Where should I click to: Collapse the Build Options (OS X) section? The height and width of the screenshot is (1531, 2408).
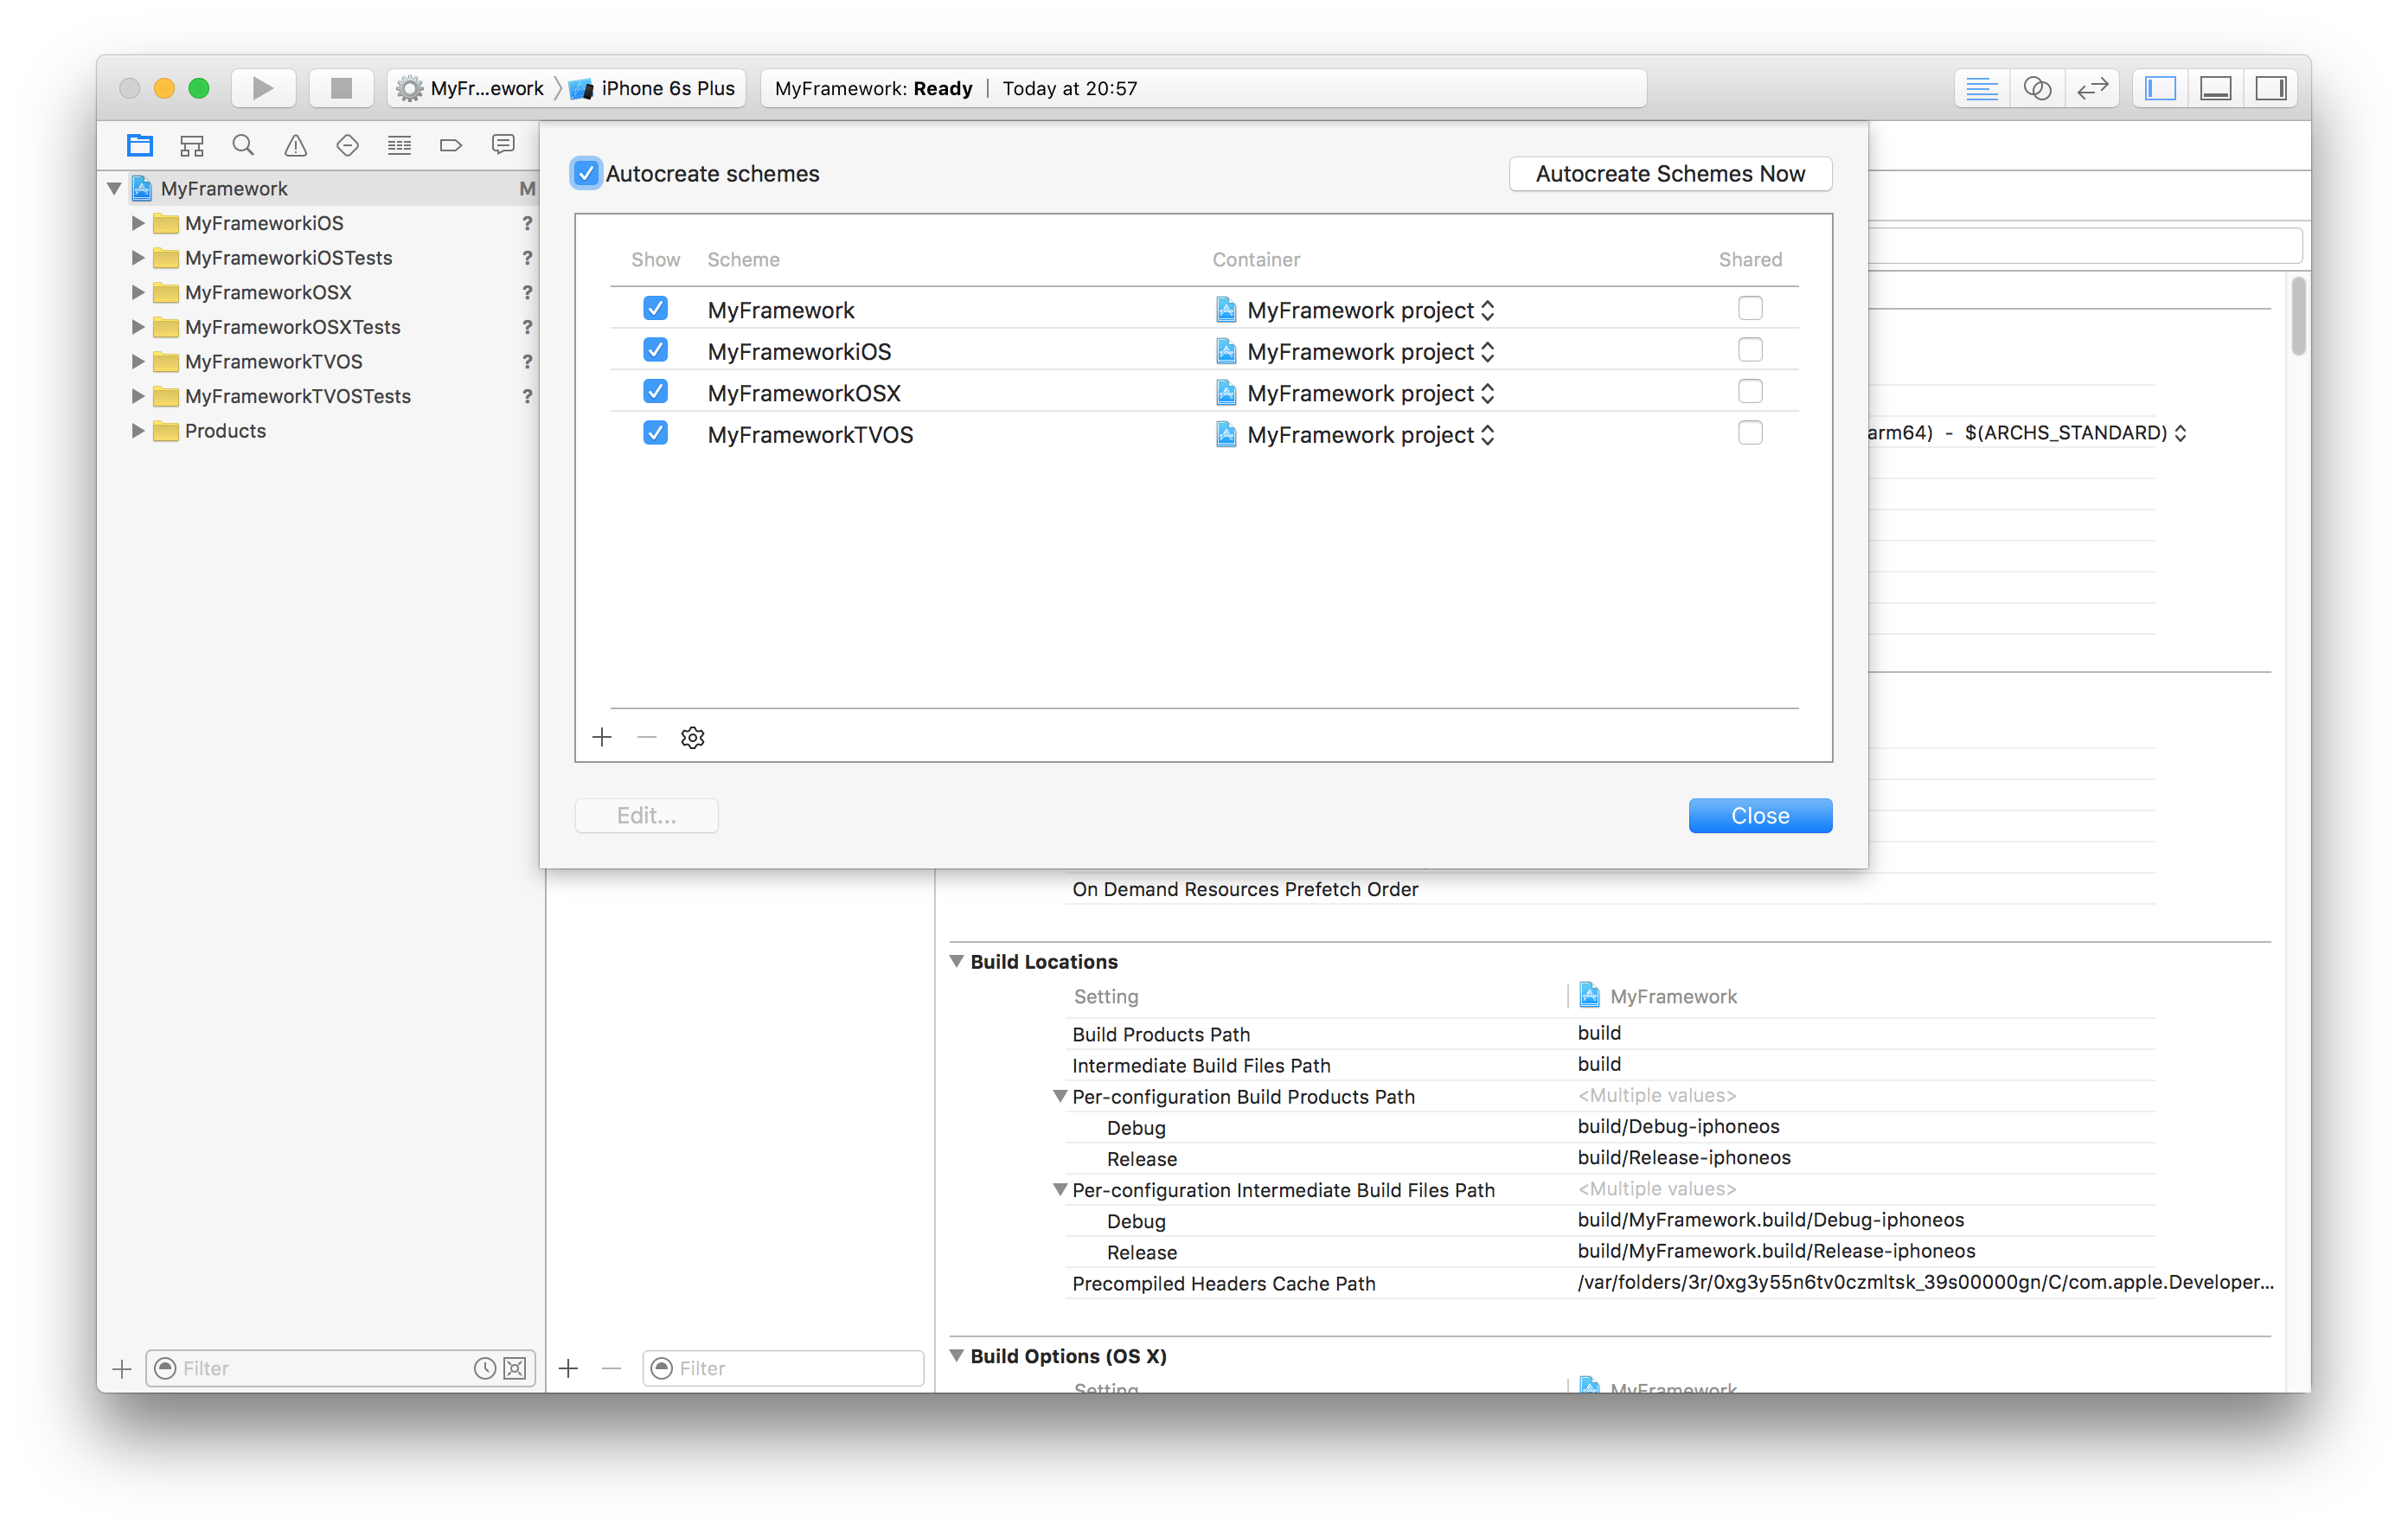[957, 1355]
